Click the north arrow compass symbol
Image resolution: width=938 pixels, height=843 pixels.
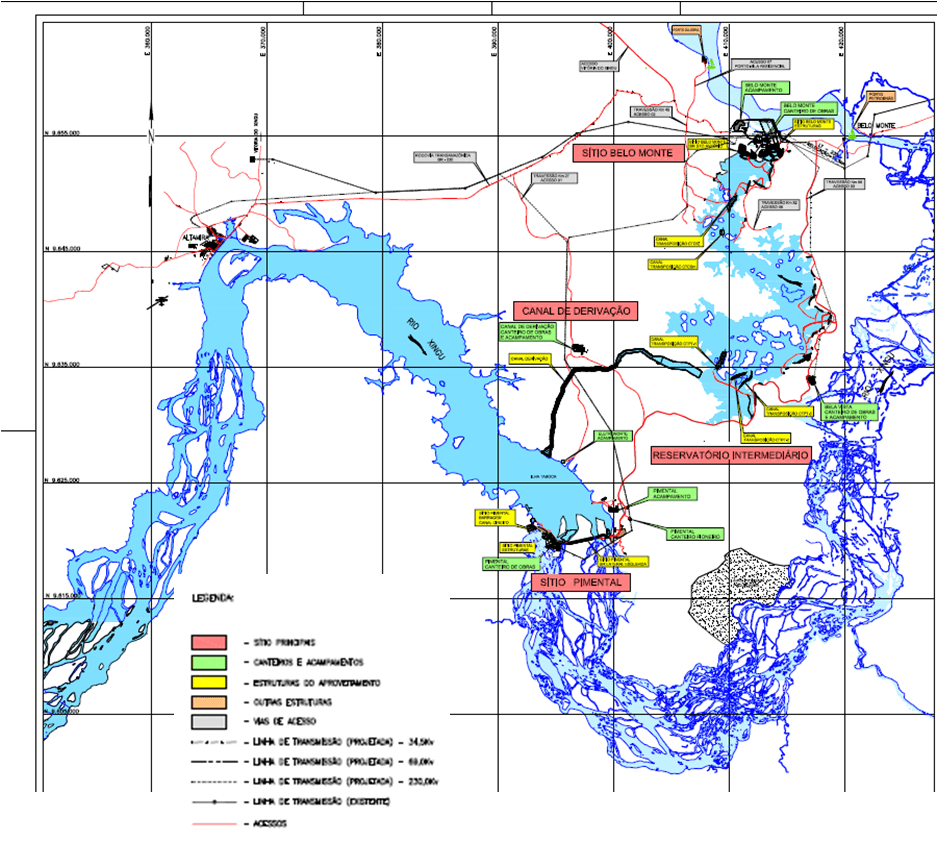click(151, 152)
